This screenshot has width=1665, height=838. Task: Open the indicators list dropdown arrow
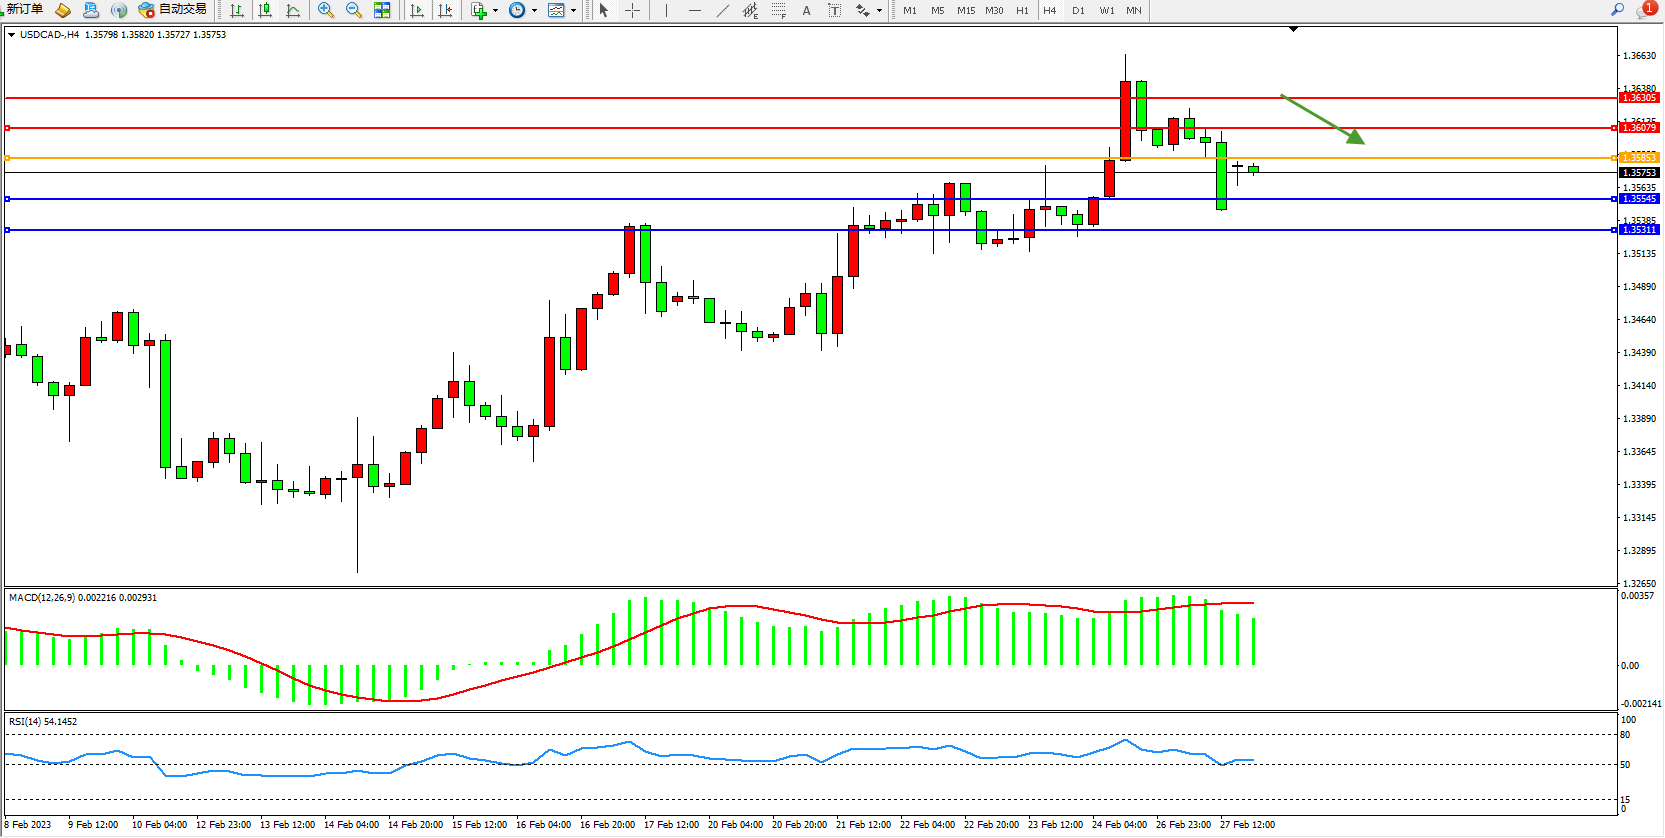495,11
